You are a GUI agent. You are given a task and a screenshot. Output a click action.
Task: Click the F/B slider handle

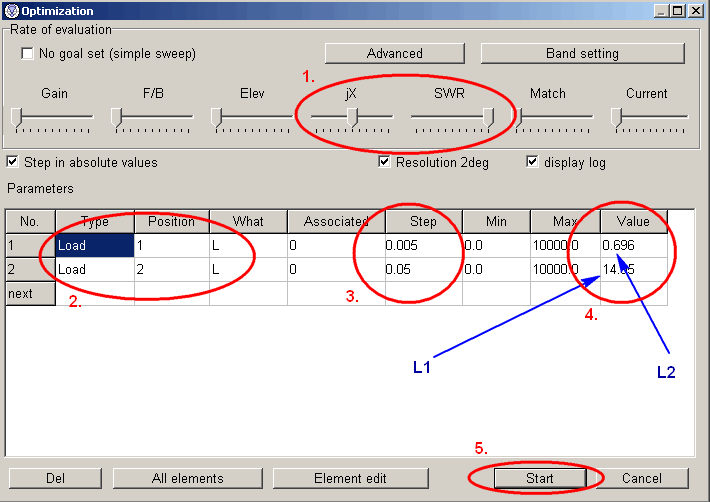point(117,117)
